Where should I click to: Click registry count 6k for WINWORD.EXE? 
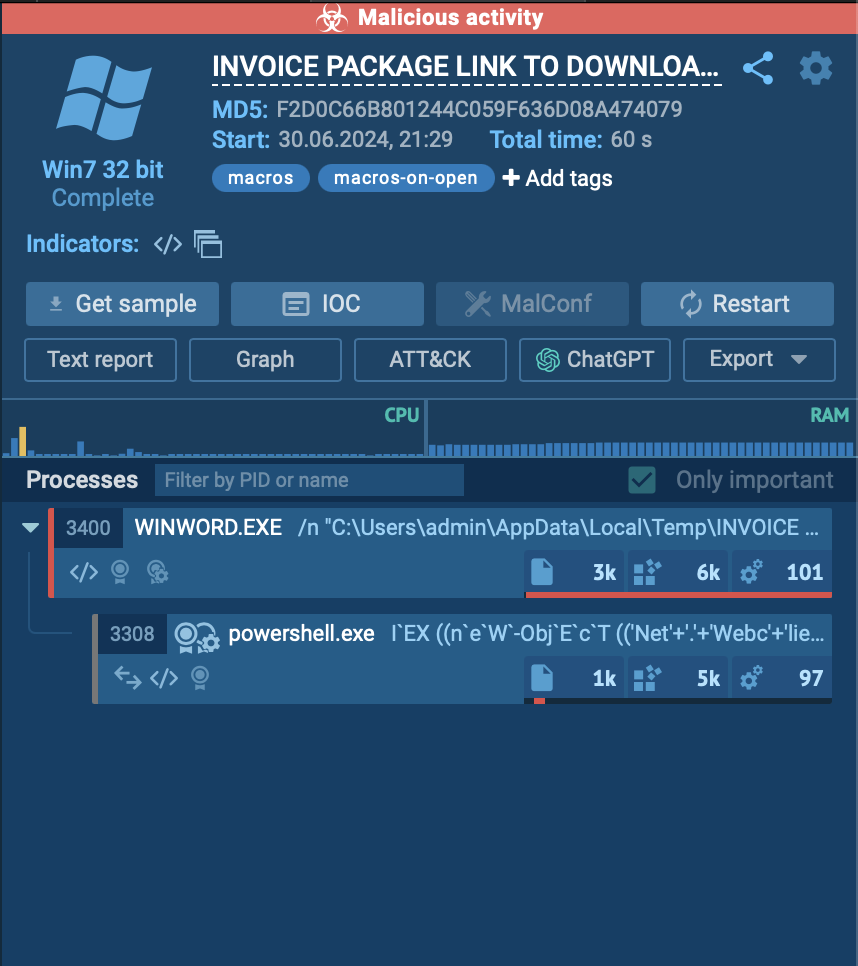[x=678, y=572]
